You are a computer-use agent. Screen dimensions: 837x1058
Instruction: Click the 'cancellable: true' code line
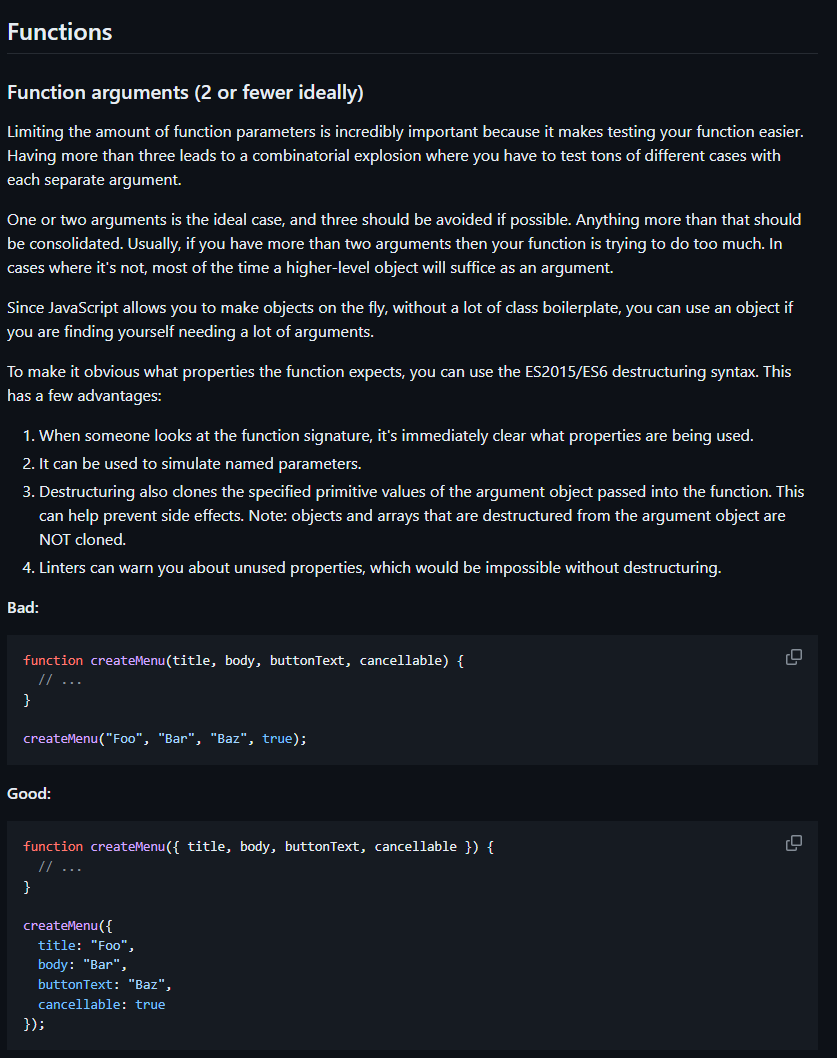point(102,1004)
